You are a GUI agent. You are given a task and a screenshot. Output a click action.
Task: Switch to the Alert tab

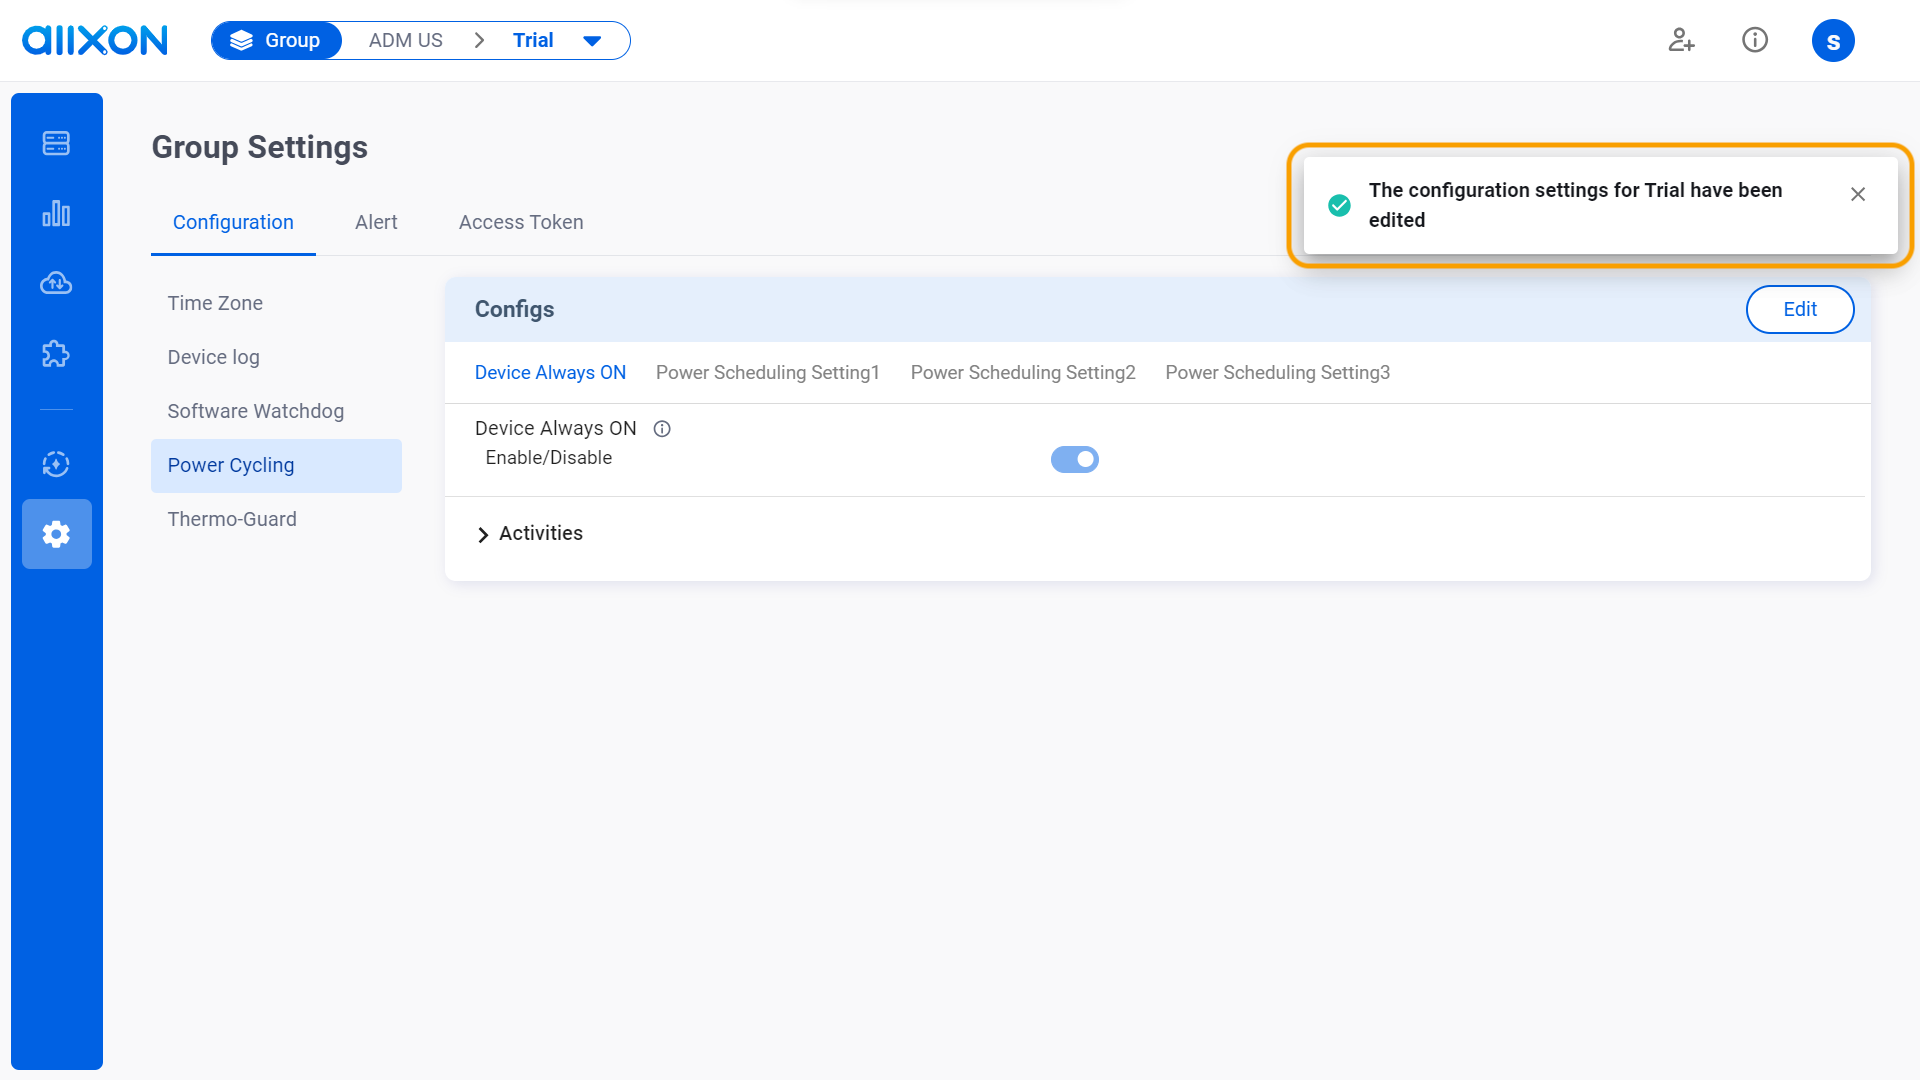pos(376,222)
